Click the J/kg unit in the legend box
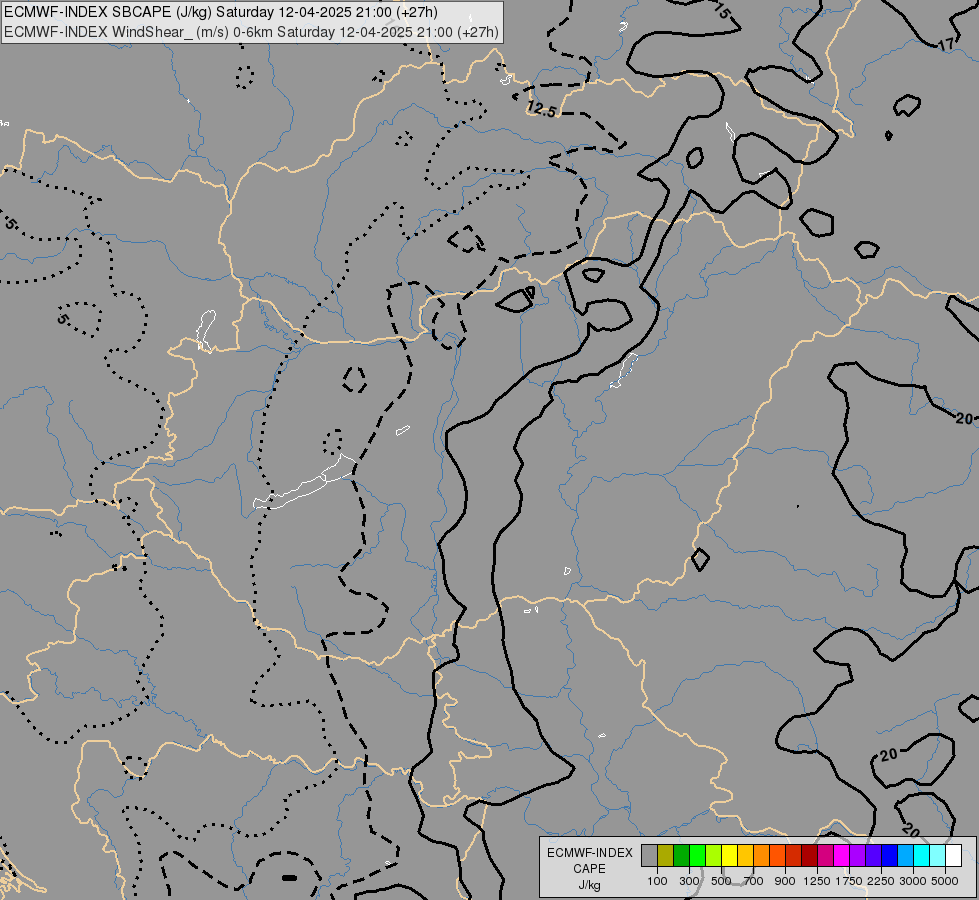The height and width of the screenshot is (900, 979). [x=589, y=885]
